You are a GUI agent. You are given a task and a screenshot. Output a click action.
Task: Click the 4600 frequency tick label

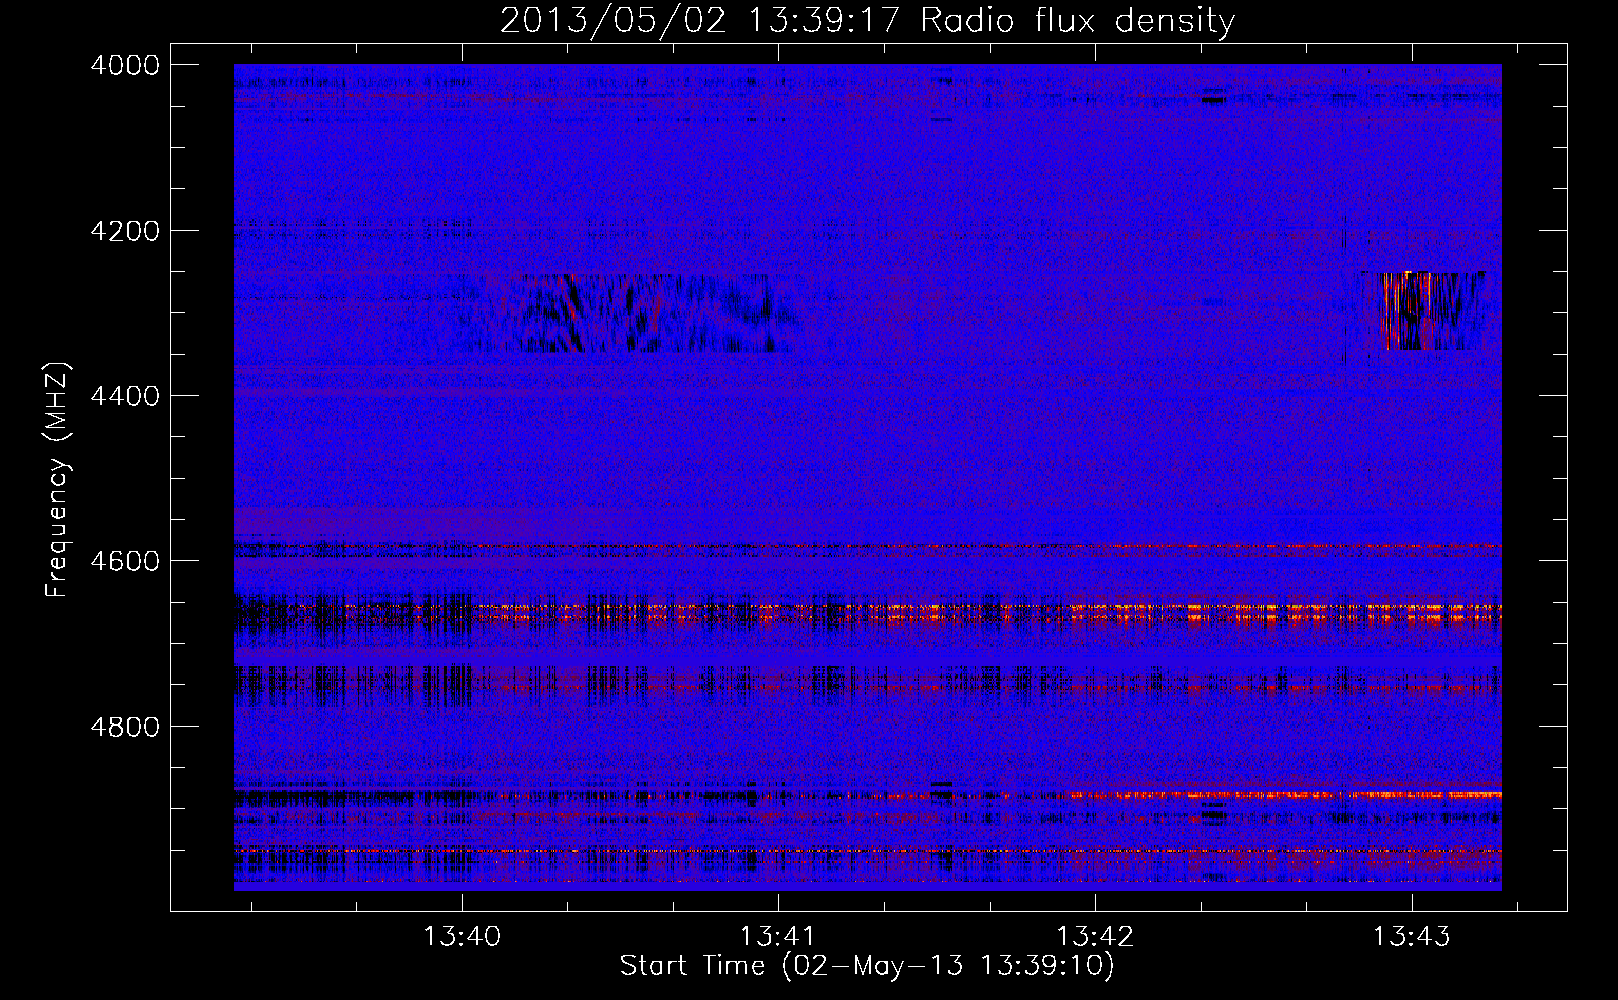pyautogui.click(x=125, y=561)
